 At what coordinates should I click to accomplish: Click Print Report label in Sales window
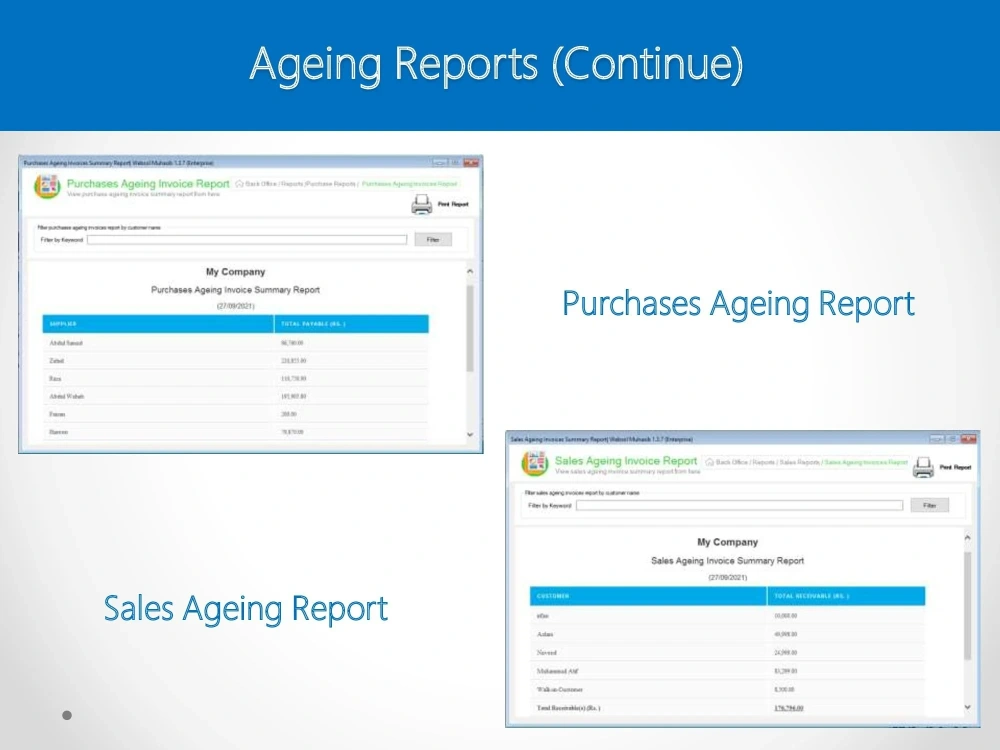955,467
